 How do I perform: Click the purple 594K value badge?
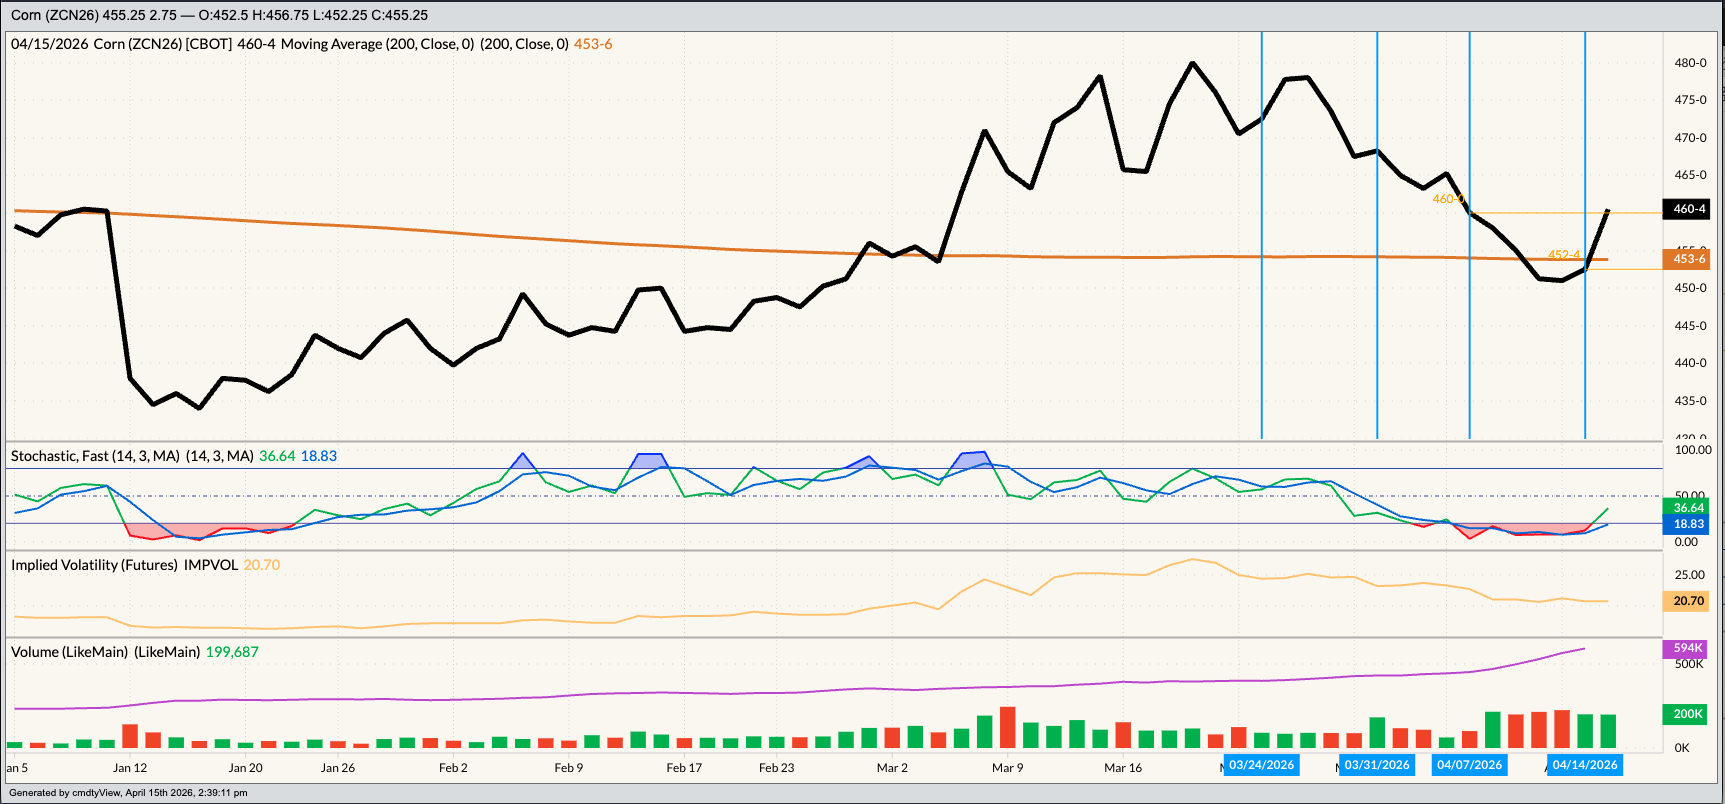coord(1688,648)
